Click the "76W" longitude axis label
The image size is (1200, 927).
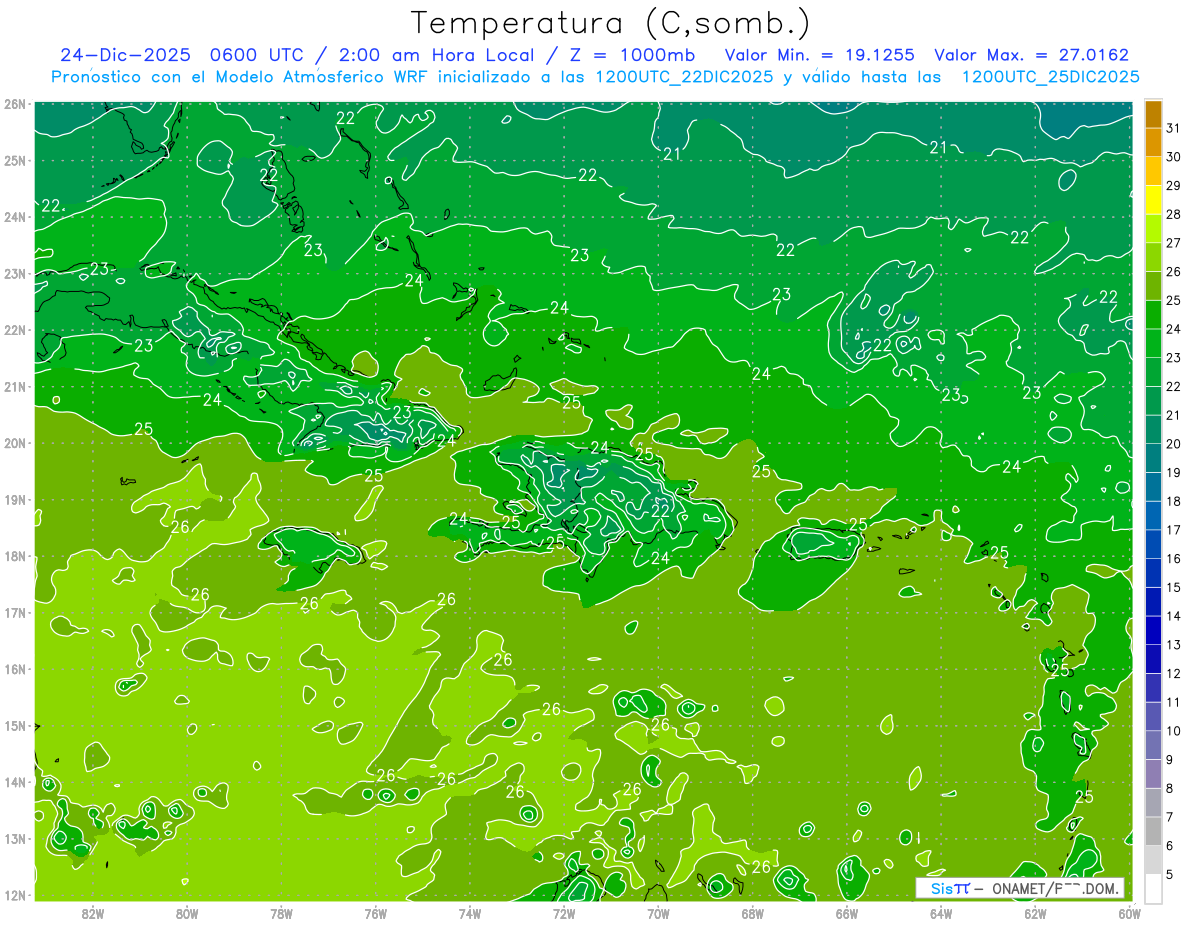(x=376, y=913)
